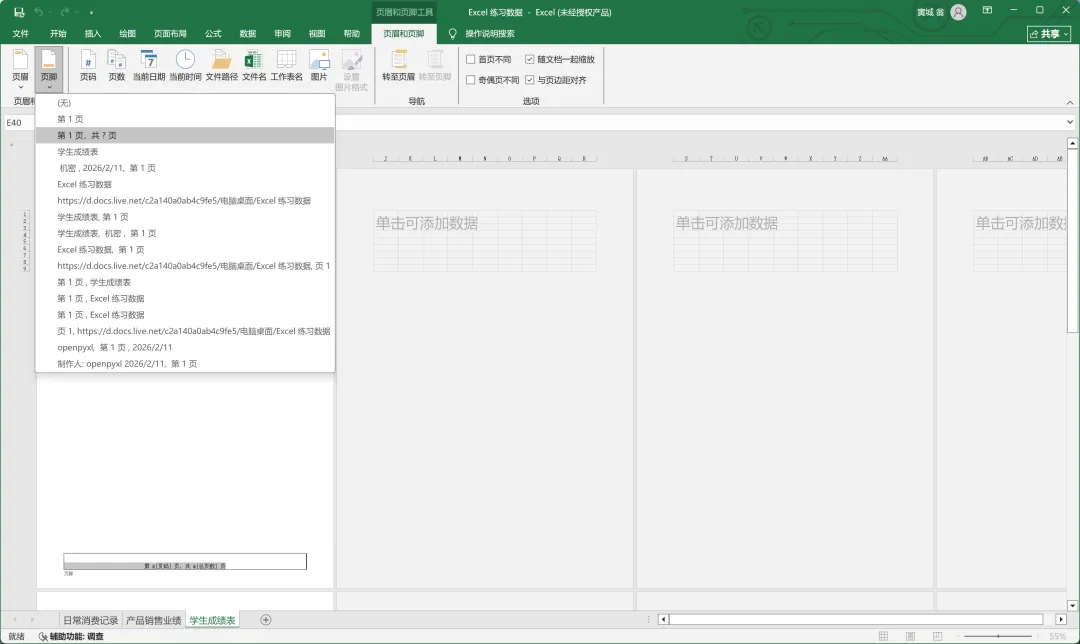Viewport: 1080px width, 644px height.
Task: Collapse the ribbon with the chevron
Action: point(1070,103)
